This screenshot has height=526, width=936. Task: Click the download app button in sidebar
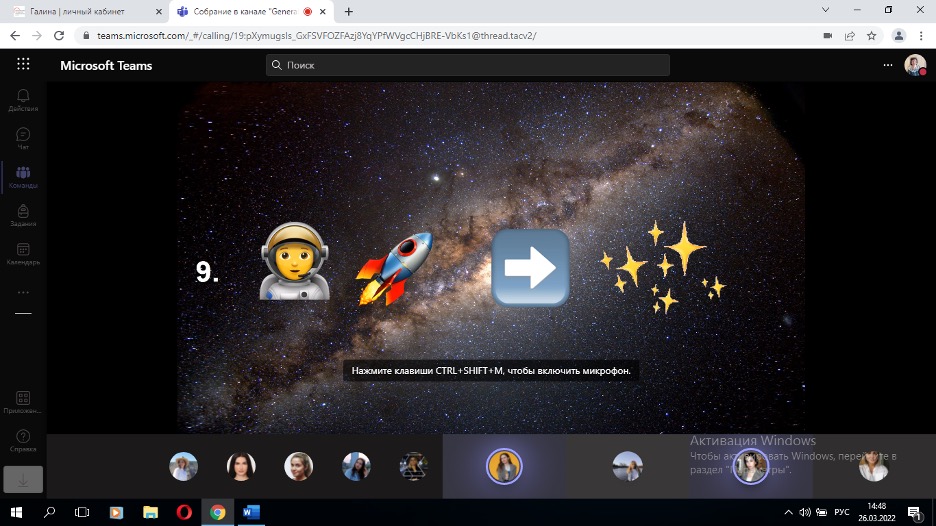[23, 479]
